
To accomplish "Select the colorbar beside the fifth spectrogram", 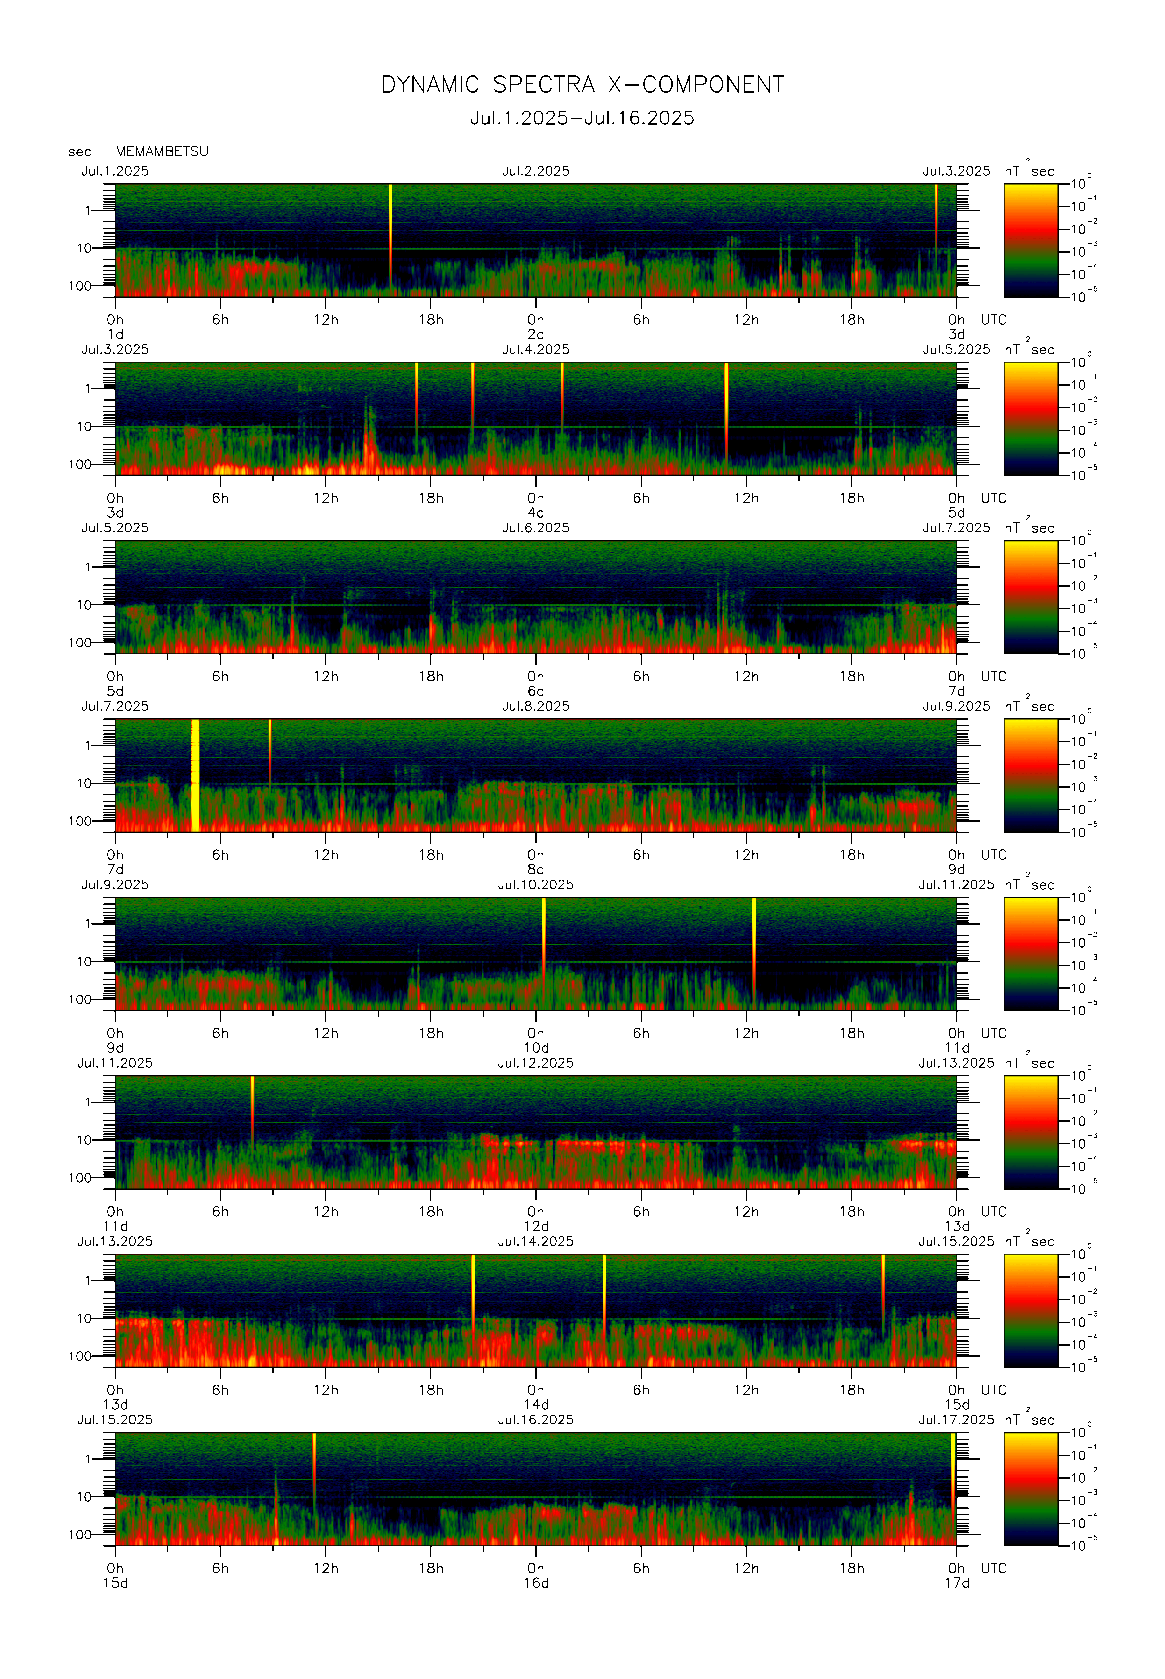I will [x=1030, y=953].
